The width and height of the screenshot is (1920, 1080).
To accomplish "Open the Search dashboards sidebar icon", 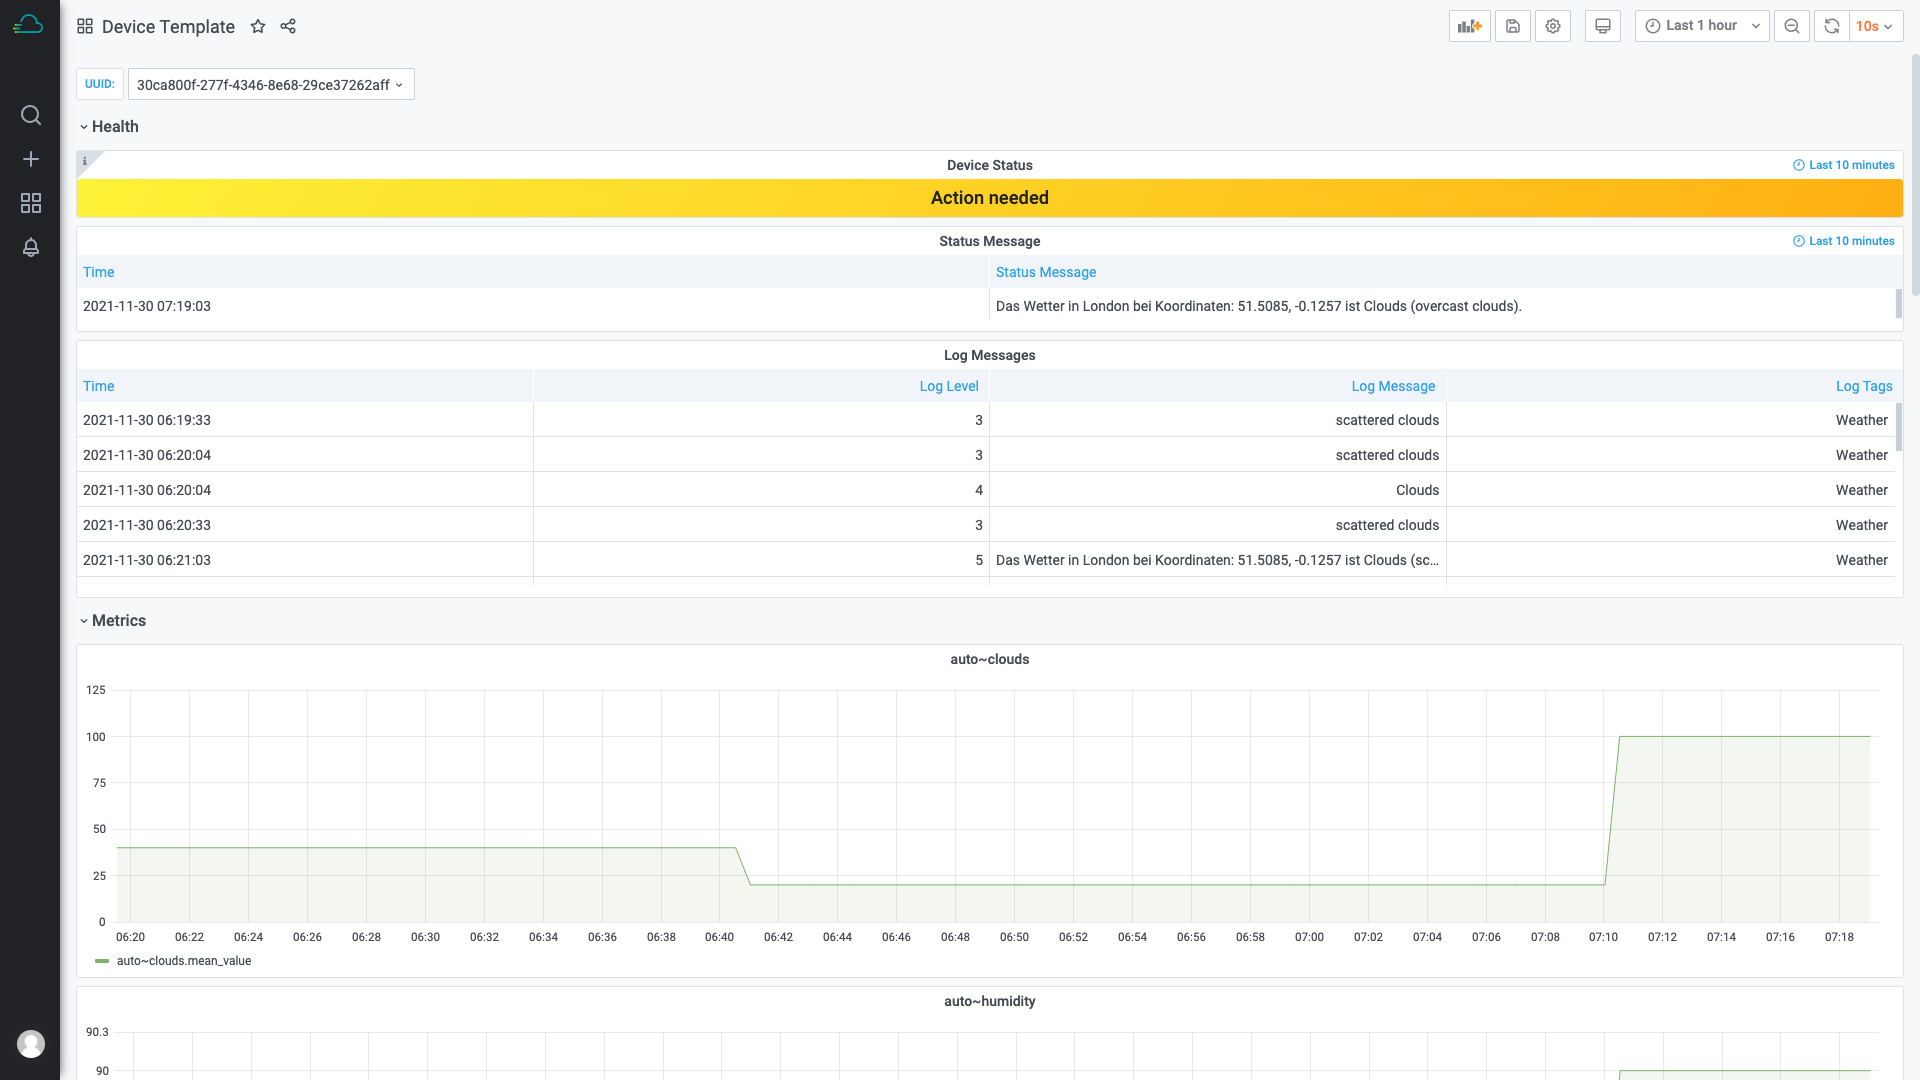I will pos(31,115).
